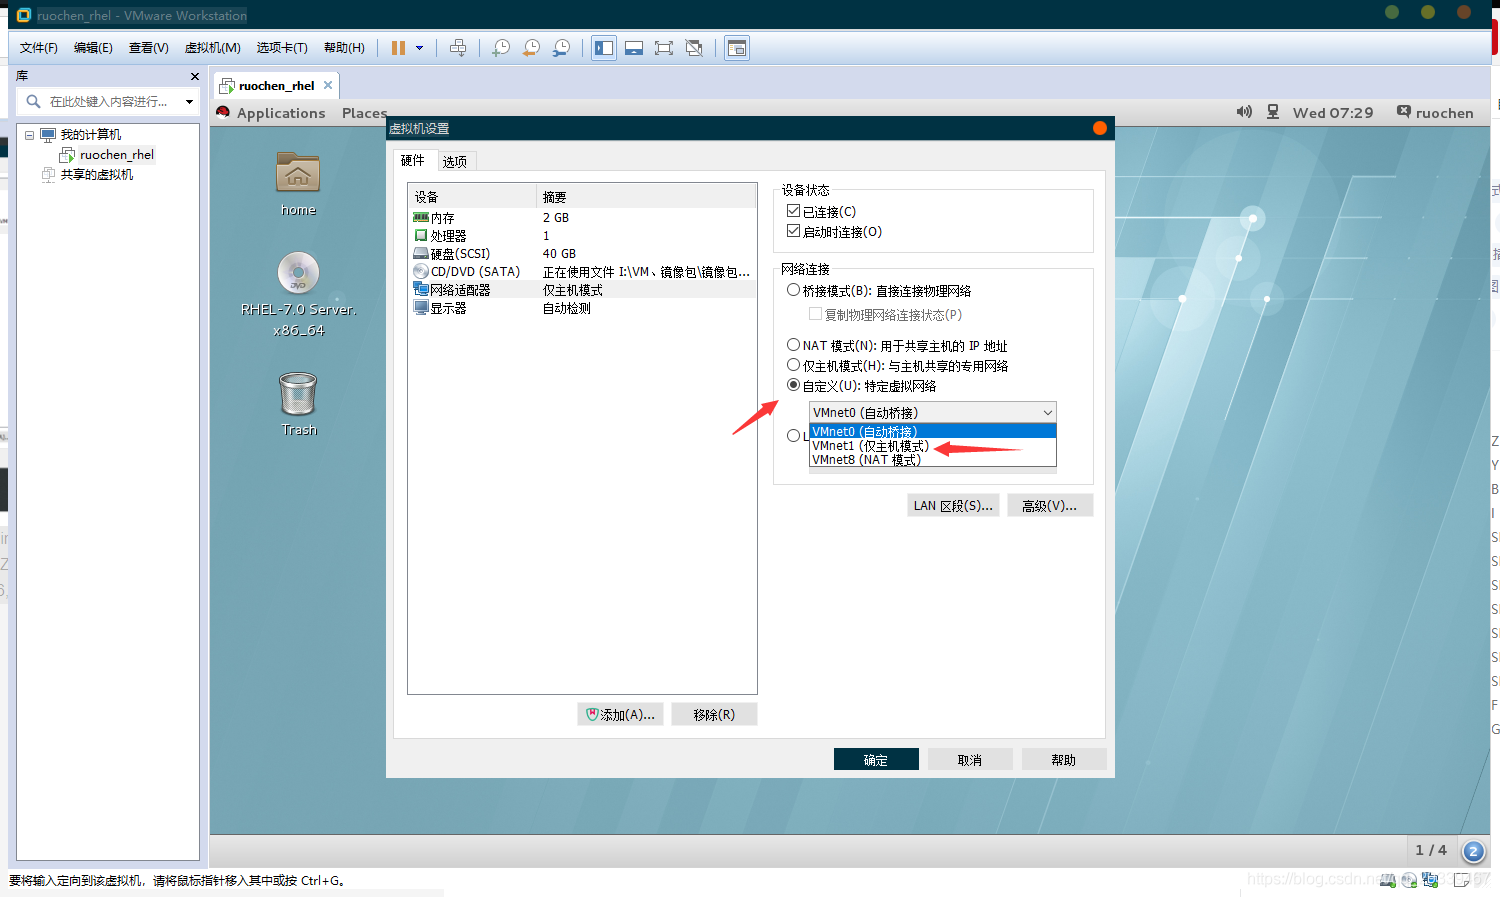Viewport: 1500px width, 897px height.
Task: Revert to snapshot using the clock-arrow icon
Action: 531,48
